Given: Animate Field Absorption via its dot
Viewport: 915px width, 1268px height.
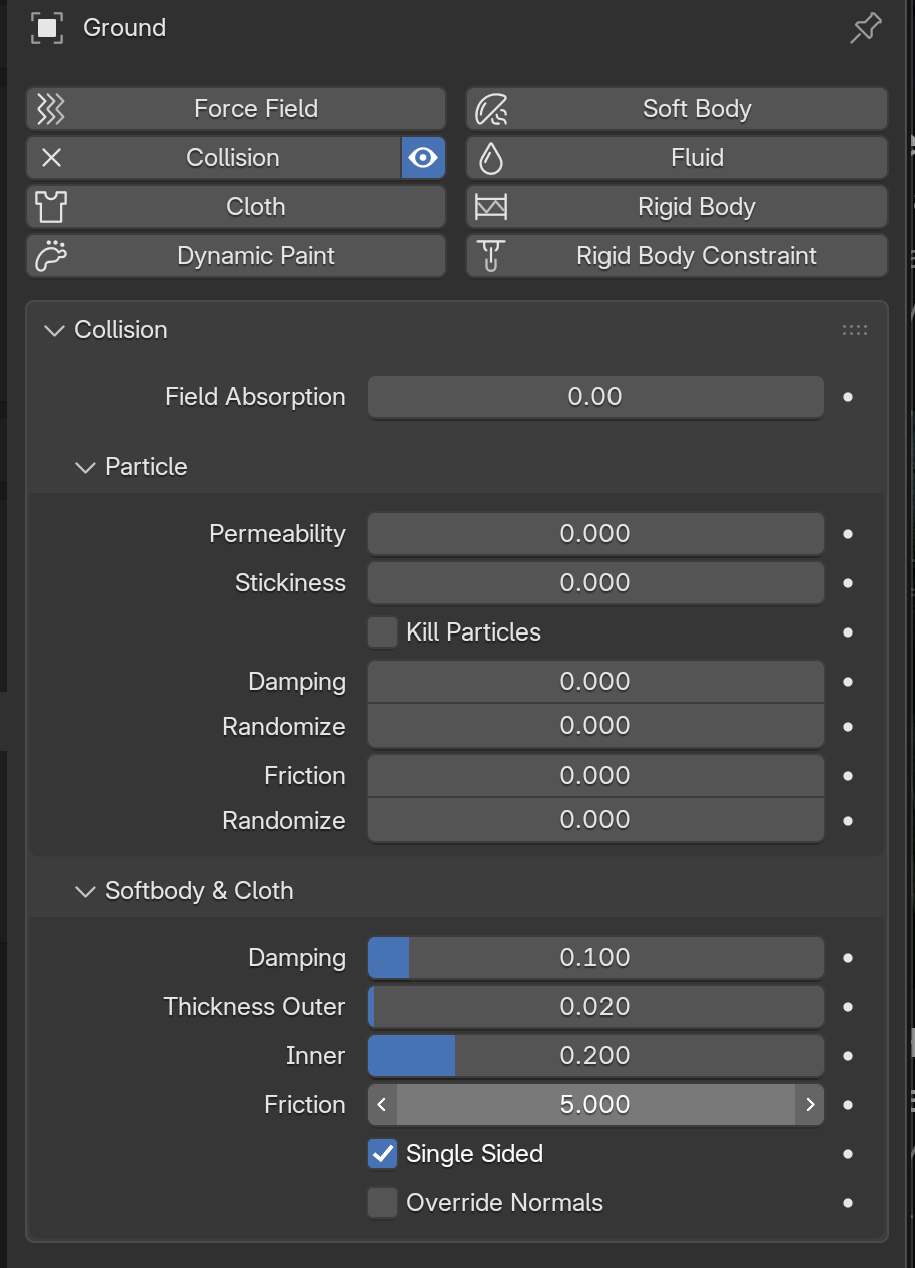Looking at the screenshot, I should [848, 397].
